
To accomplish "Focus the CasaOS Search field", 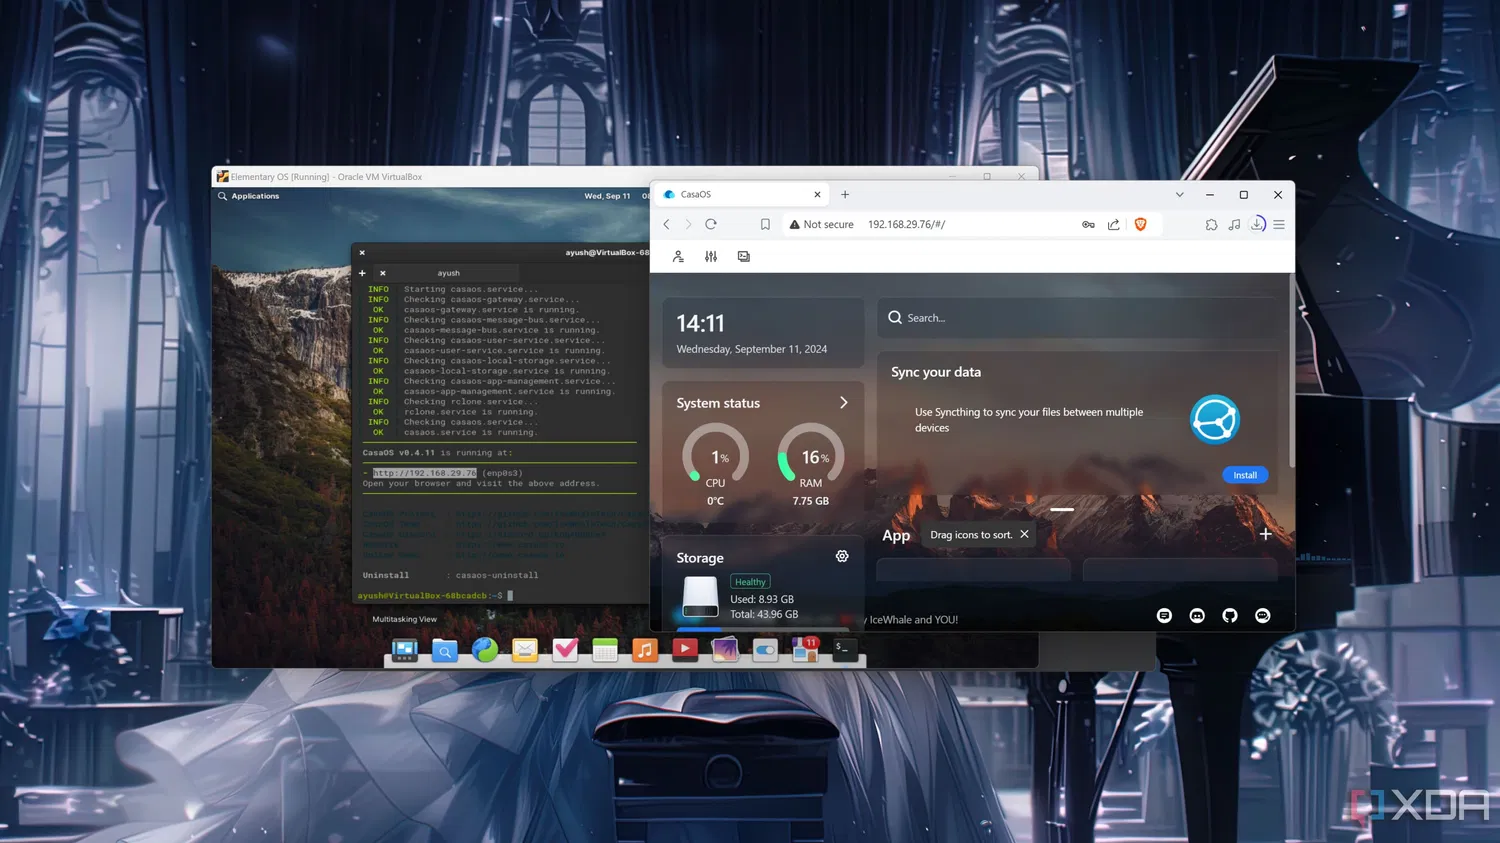I will click(1078, 318).
